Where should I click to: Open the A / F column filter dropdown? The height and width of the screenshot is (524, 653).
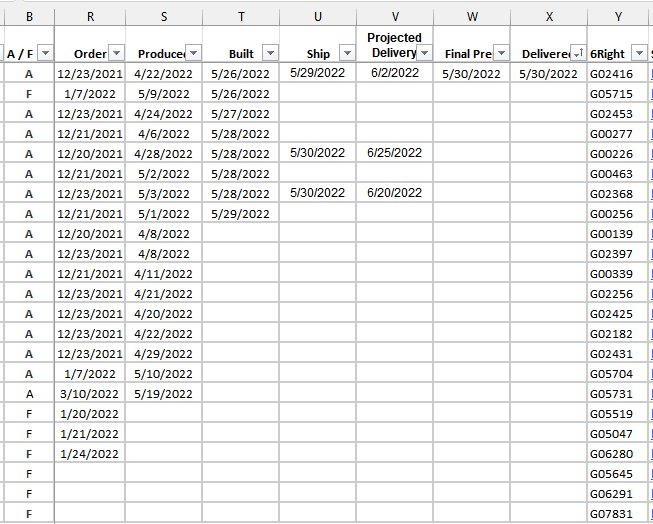click(x=43, y=54)
